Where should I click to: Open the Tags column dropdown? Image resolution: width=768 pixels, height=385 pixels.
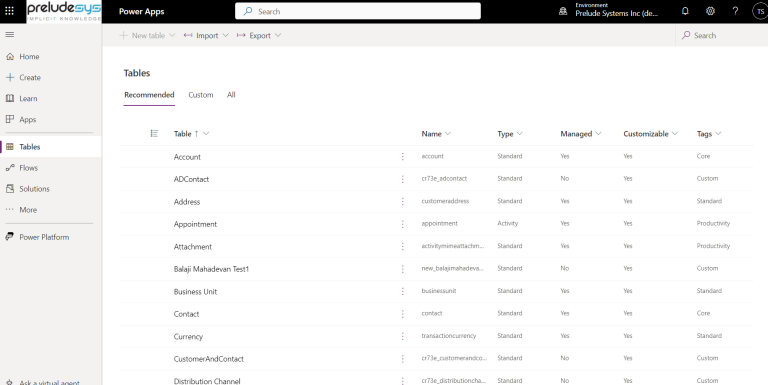[718, 134]
